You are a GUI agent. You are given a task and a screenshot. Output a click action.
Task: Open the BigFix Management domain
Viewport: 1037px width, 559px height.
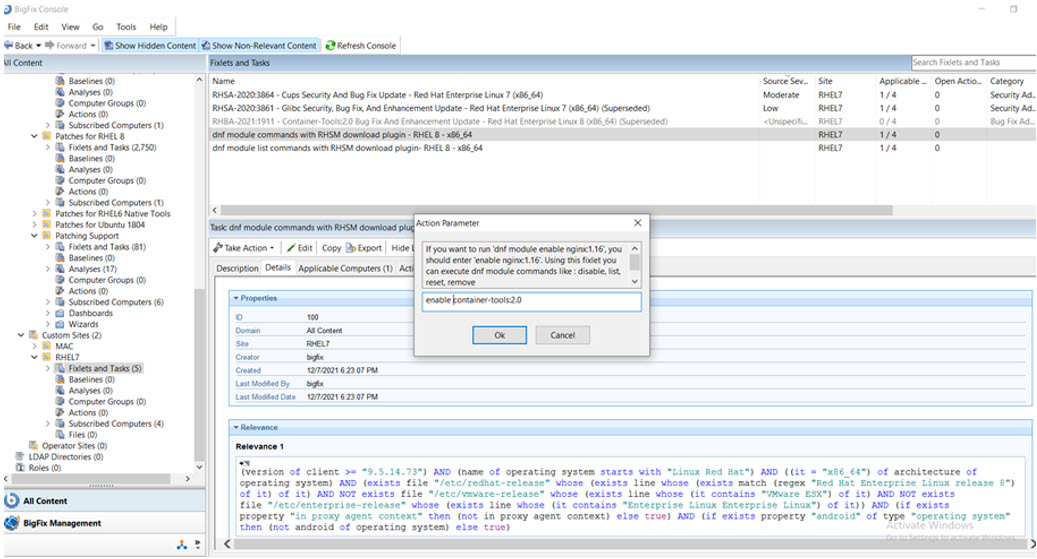[62, 523]
